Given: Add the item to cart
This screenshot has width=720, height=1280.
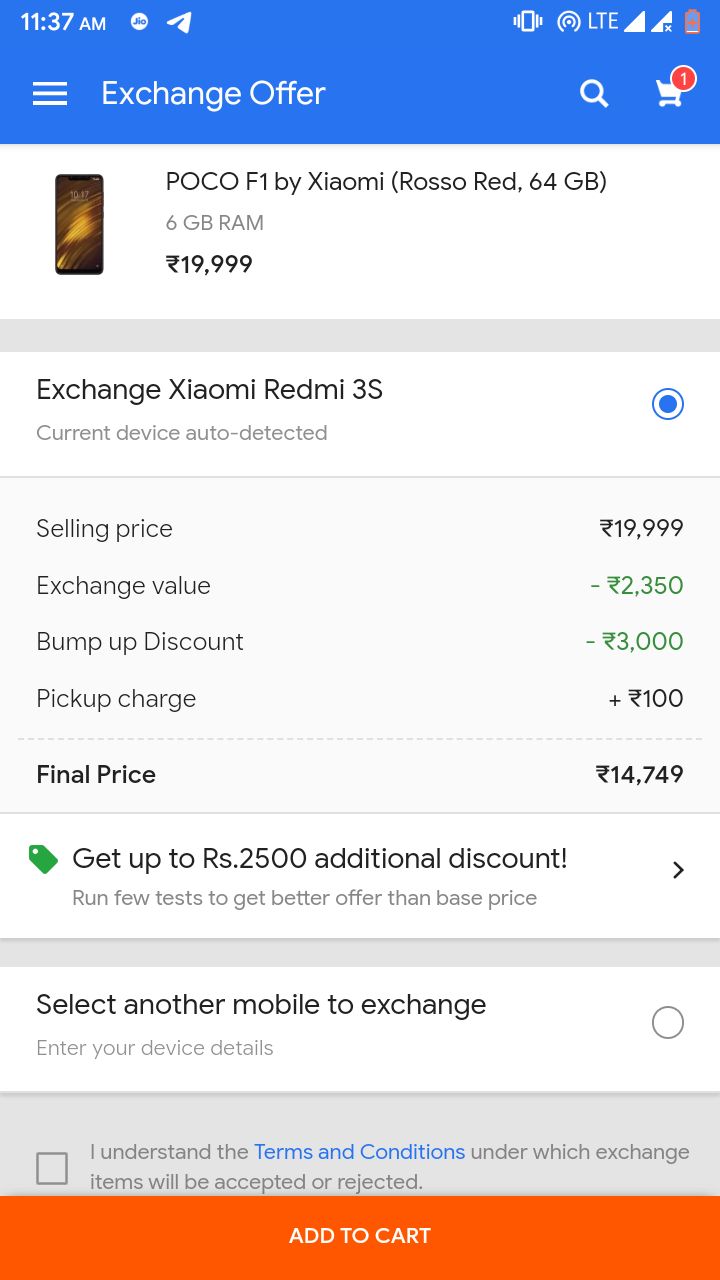Looking at the screenshot, I should click(x=360, y=1236).
